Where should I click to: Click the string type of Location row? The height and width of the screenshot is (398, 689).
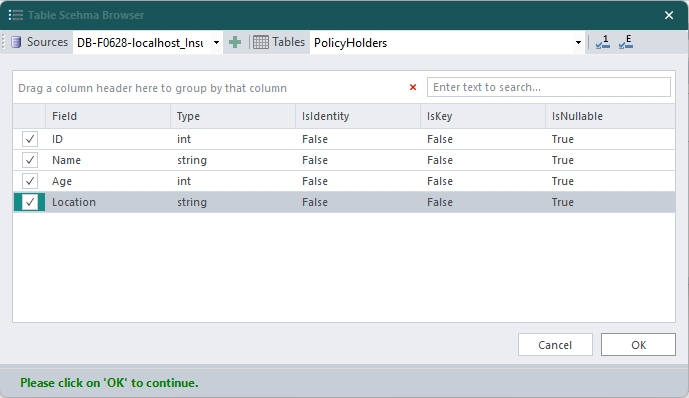(x=233, y=202)
